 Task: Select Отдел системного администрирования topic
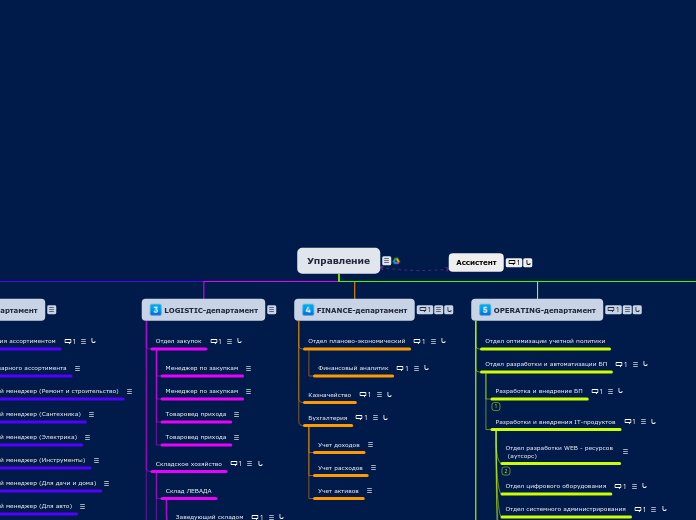click(566, 509)
